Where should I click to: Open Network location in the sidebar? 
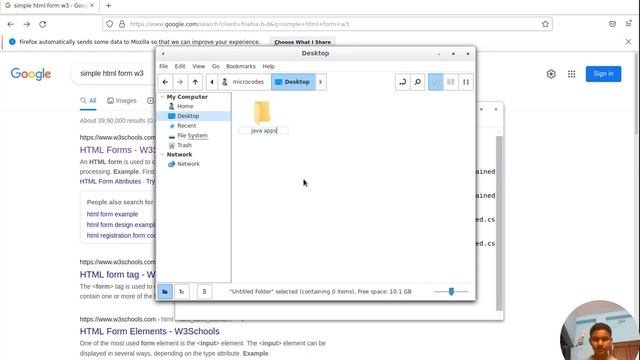pos(188,164)
